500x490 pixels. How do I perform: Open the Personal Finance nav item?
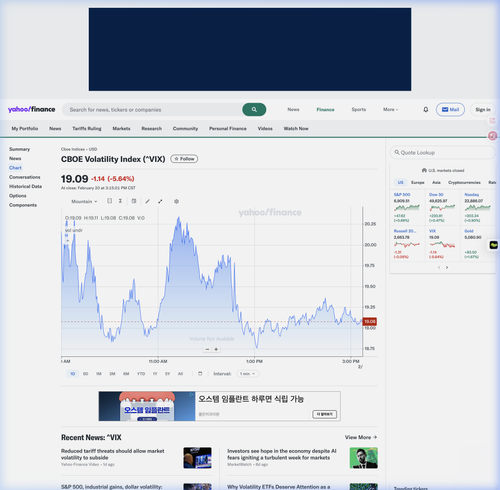click(228, 128)
